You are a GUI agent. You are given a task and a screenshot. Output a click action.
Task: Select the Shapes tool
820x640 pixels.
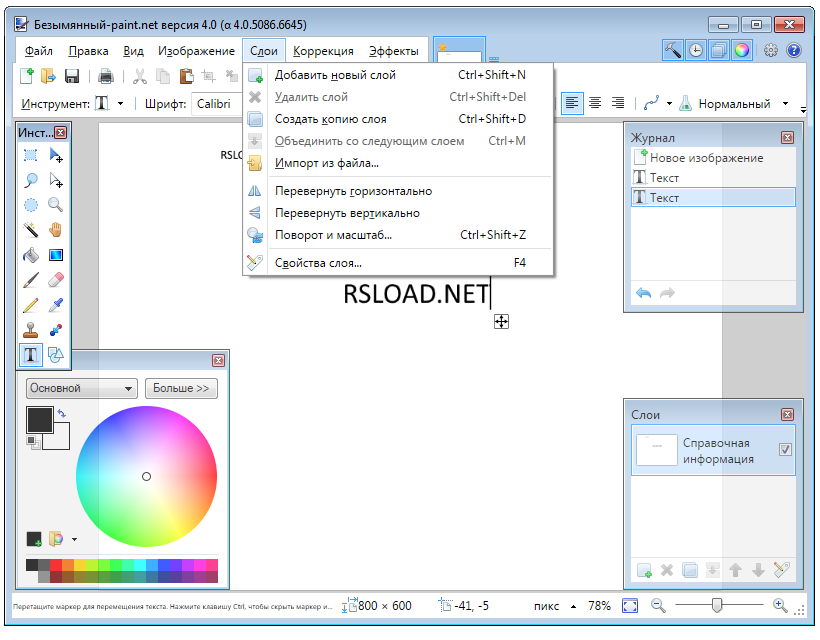point(55,355)
